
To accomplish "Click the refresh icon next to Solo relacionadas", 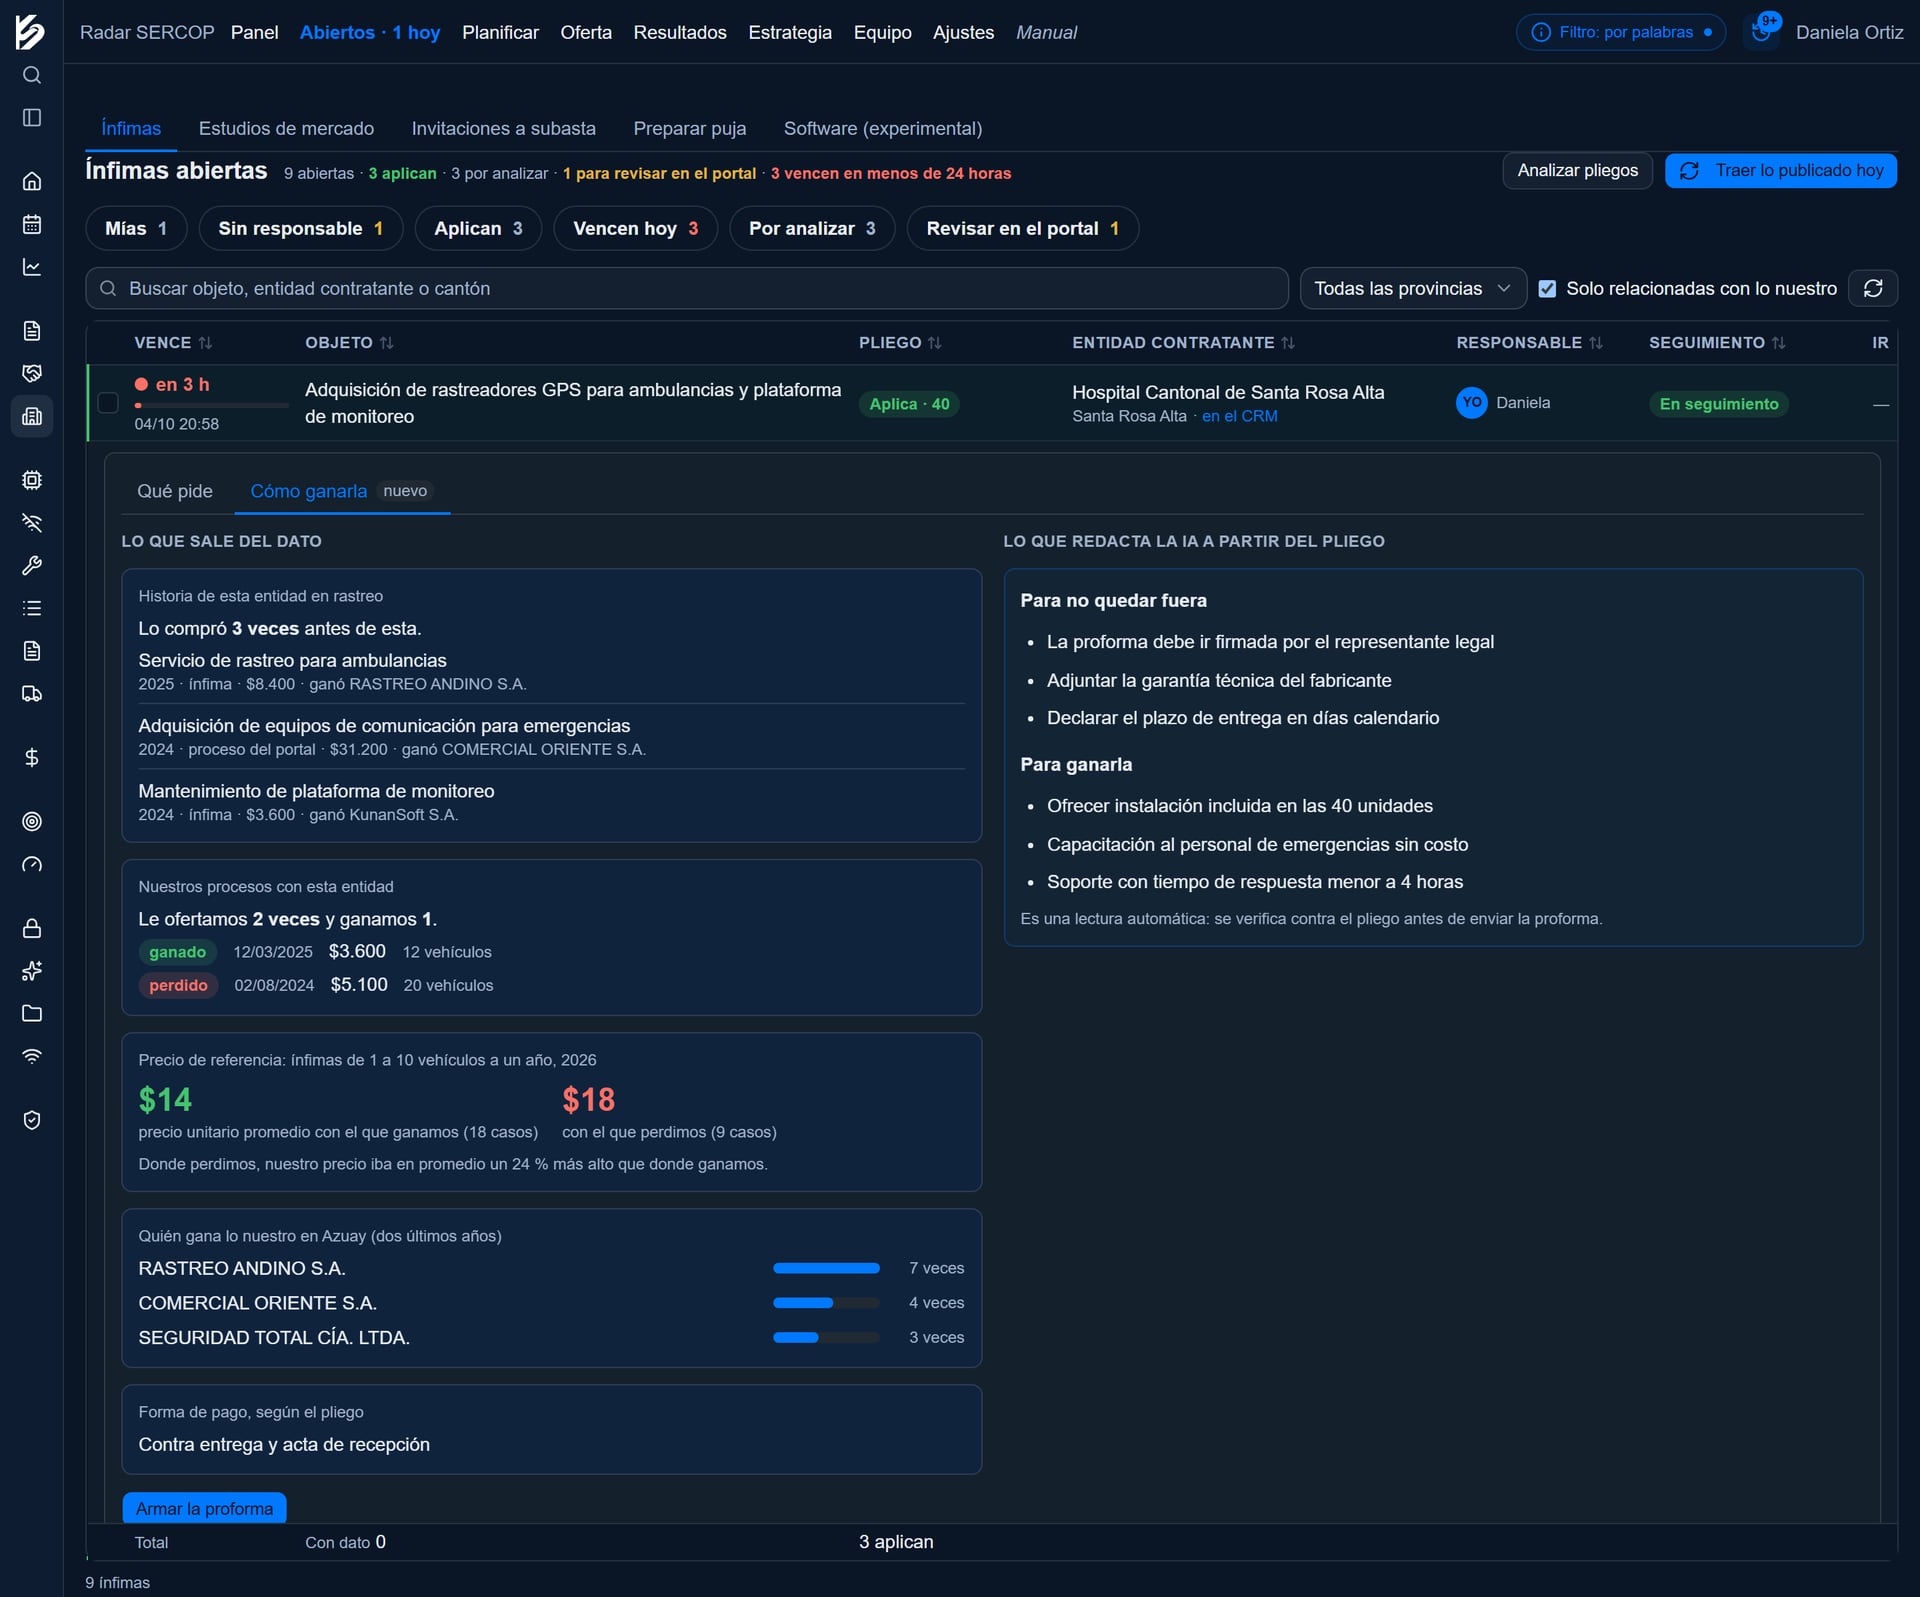I will 1873,288.
